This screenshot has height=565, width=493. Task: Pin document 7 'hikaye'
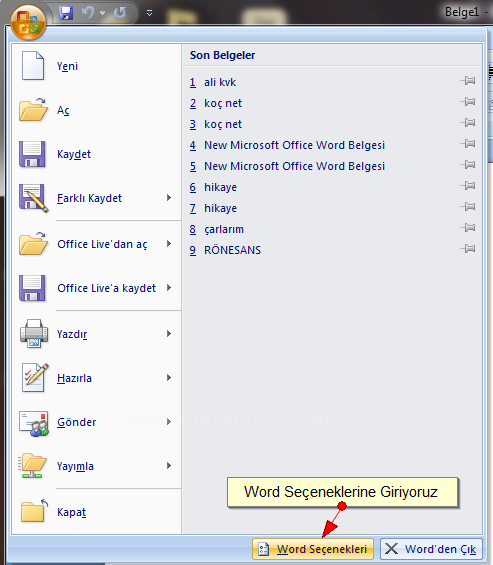point(468,206)
